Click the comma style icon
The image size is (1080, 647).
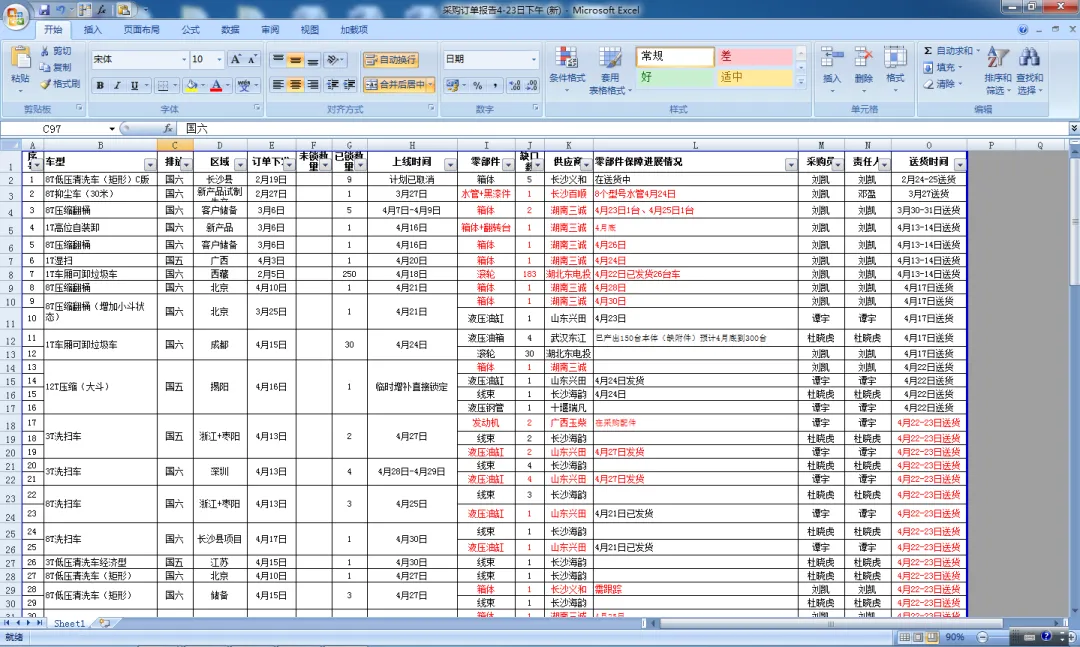pos(495,85)
